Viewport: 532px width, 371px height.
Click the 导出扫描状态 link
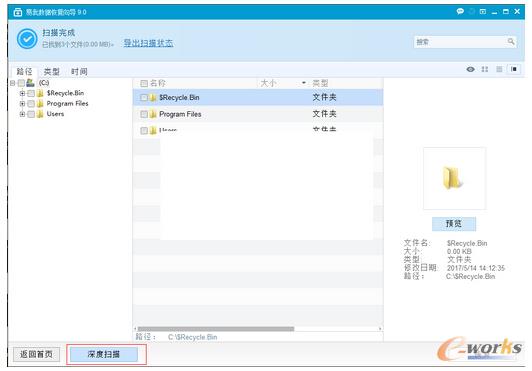[148, 43]
